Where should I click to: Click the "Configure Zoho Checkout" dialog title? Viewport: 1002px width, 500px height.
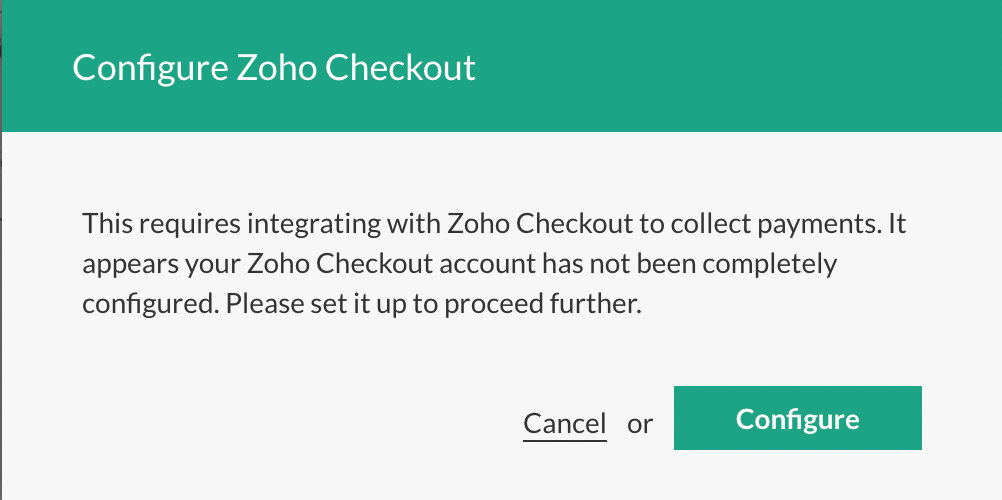[274, 68]
